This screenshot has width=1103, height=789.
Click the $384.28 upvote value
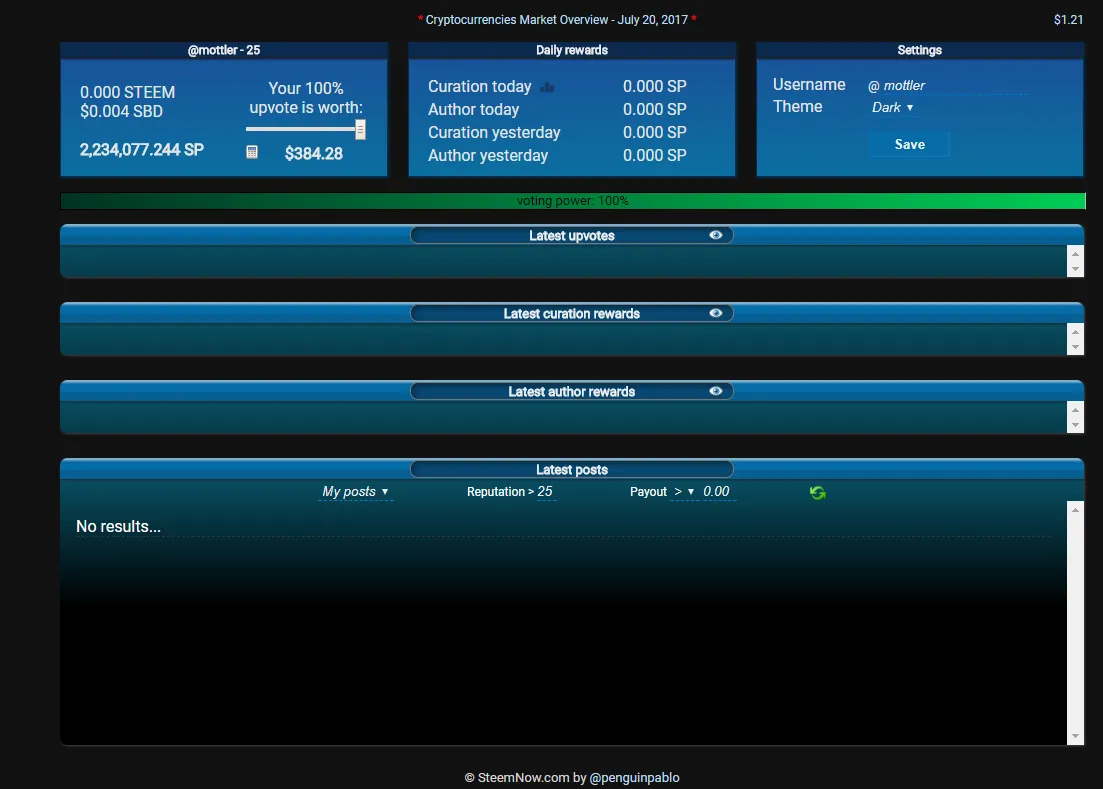(x=314, y=153)
